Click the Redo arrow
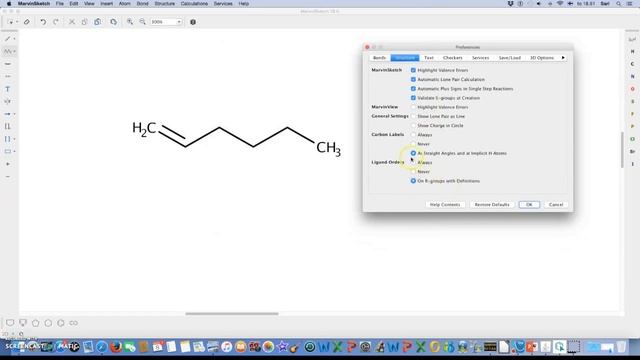The image size is (640, 360). pos(56,22)
